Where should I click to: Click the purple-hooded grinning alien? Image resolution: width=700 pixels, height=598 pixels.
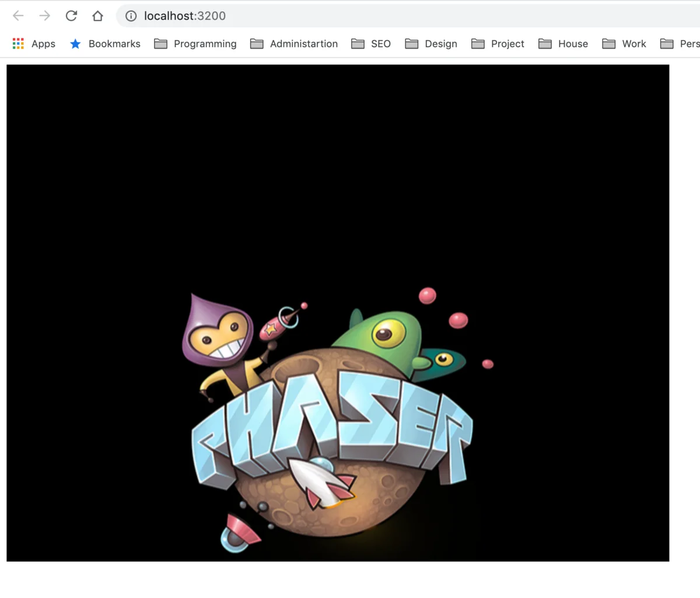(217, 335)
